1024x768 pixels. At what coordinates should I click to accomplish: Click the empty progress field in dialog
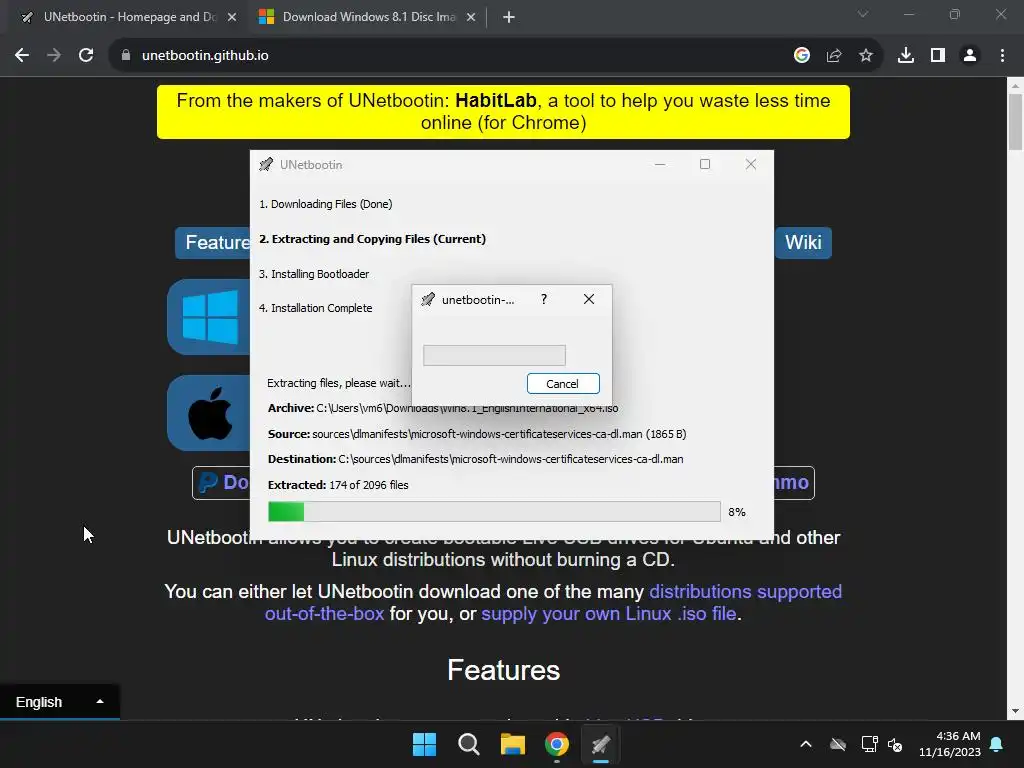pos(494,355)
